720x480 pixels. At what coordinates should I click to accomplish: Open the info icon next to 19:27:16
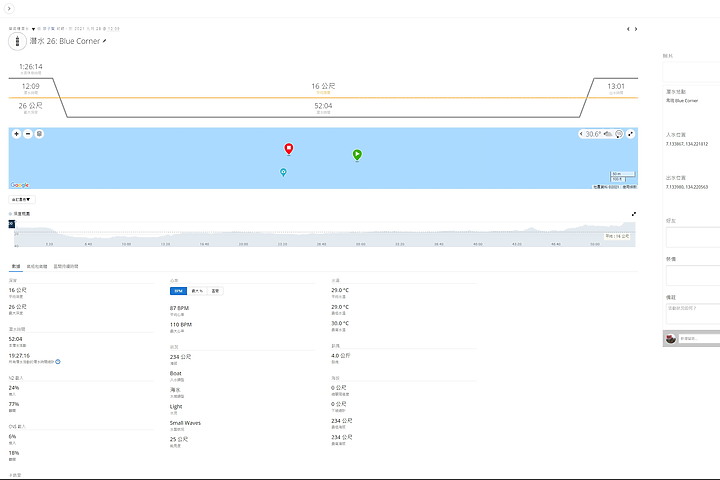[x=58, y=362]
